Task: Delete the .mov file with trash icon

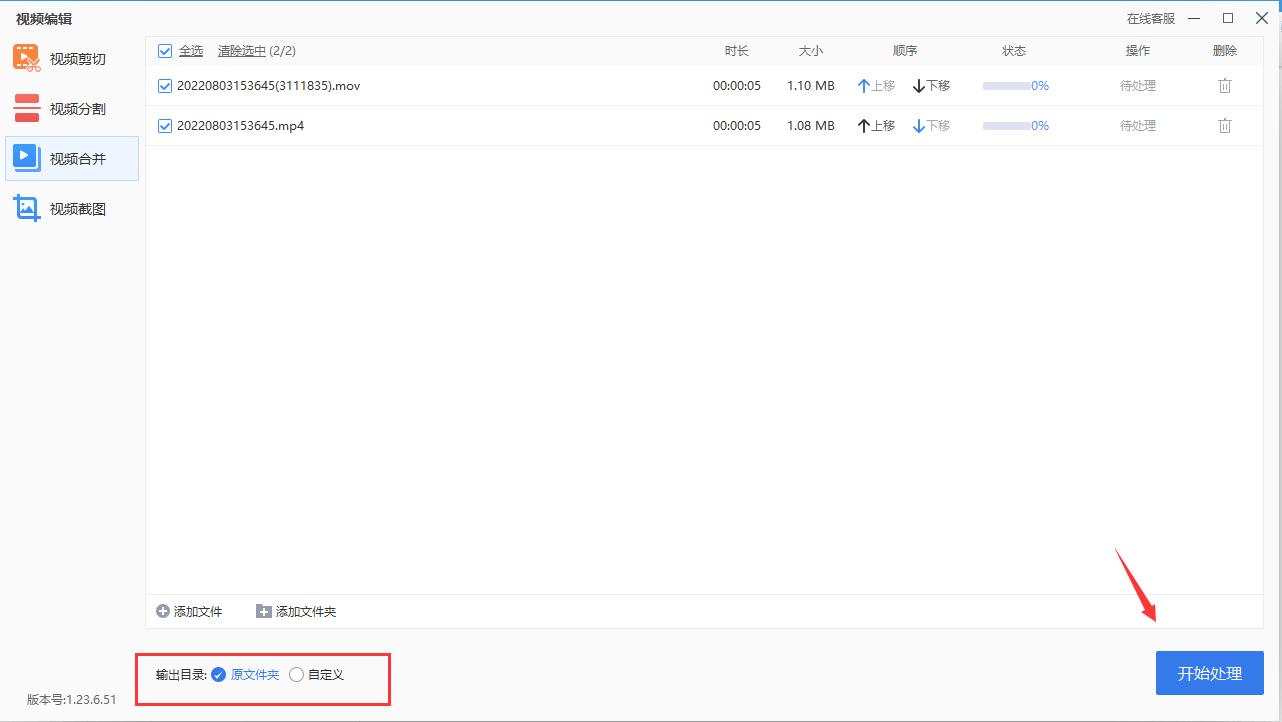Action: 1224,86
